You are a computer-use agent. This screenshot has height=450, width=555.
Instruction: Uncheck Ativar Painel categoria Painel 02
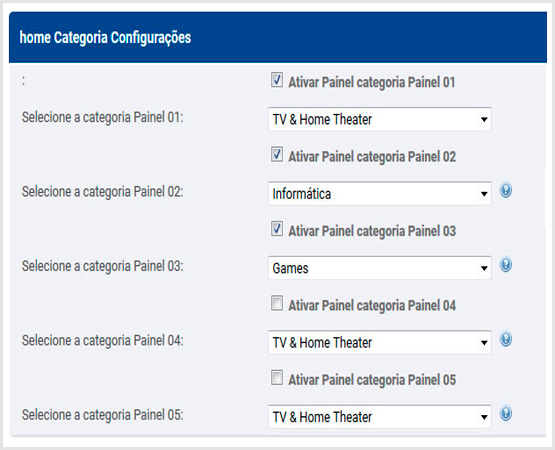tap(277, 155)
